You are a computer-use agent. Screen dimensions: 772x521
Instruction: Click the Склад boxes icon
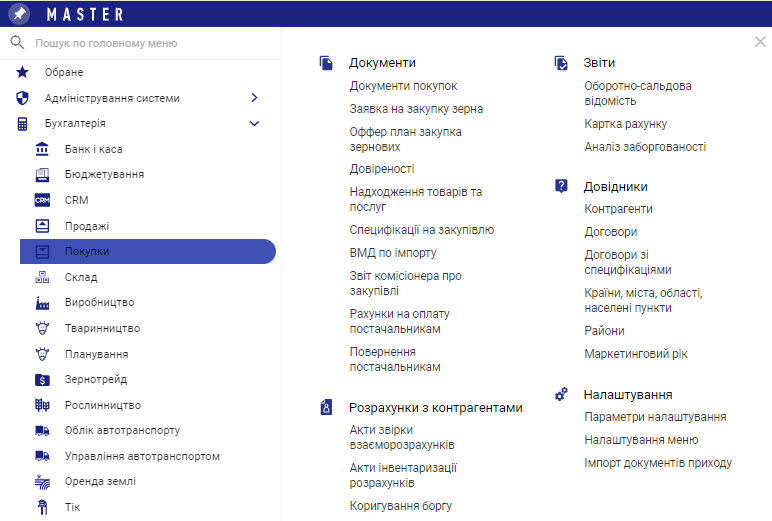click(x=42, y=277)
